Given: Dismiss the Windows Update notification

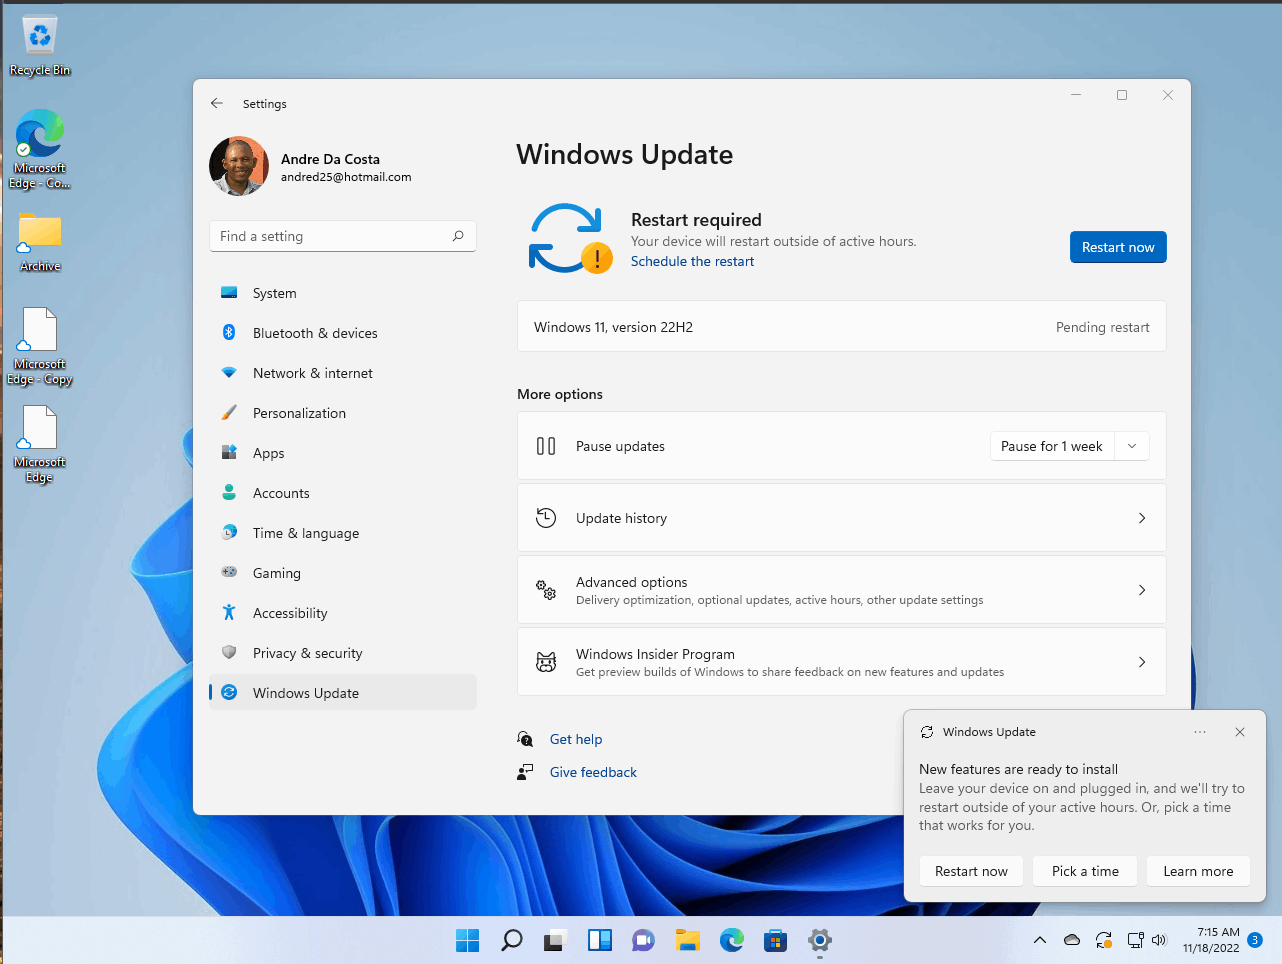Looking at the screenshot, I should pos(1240,732).
